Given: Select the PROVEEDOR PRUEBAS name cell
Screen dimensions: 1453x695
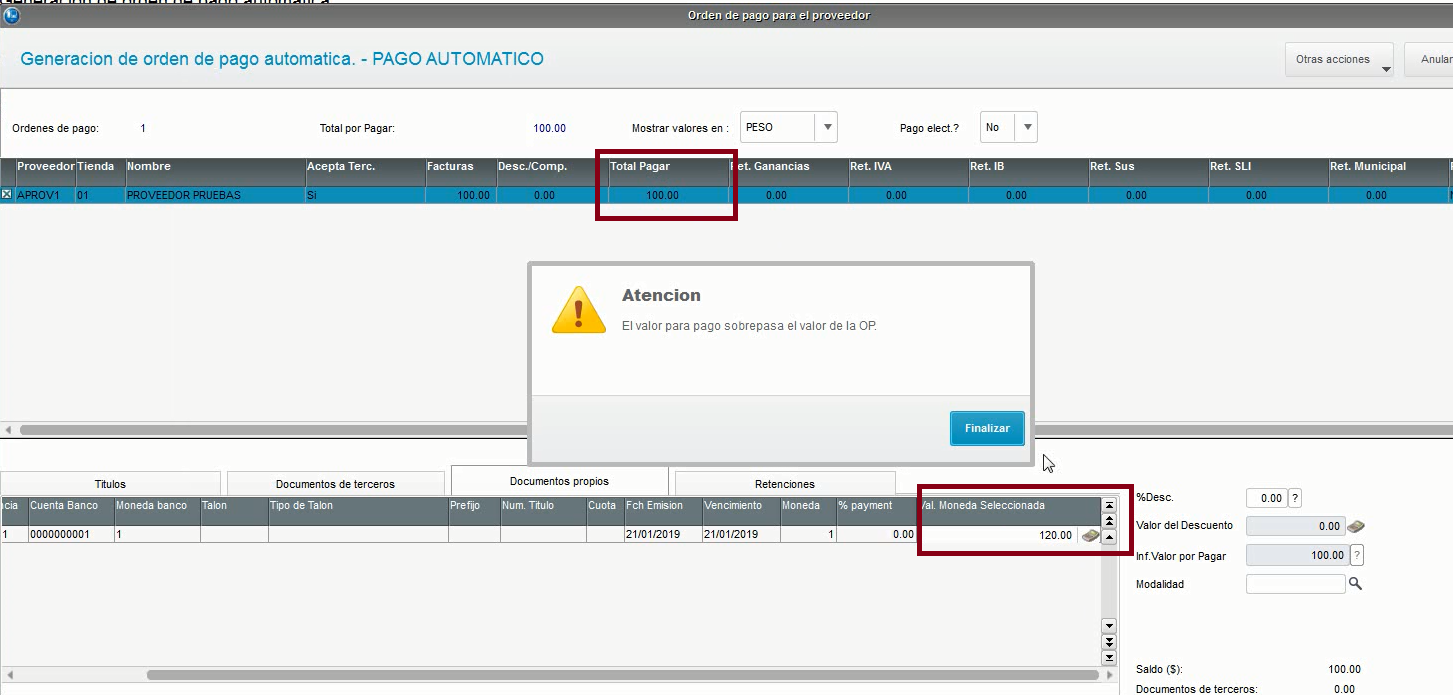Looking at the screenshot, I should click(x=215, y=196).
